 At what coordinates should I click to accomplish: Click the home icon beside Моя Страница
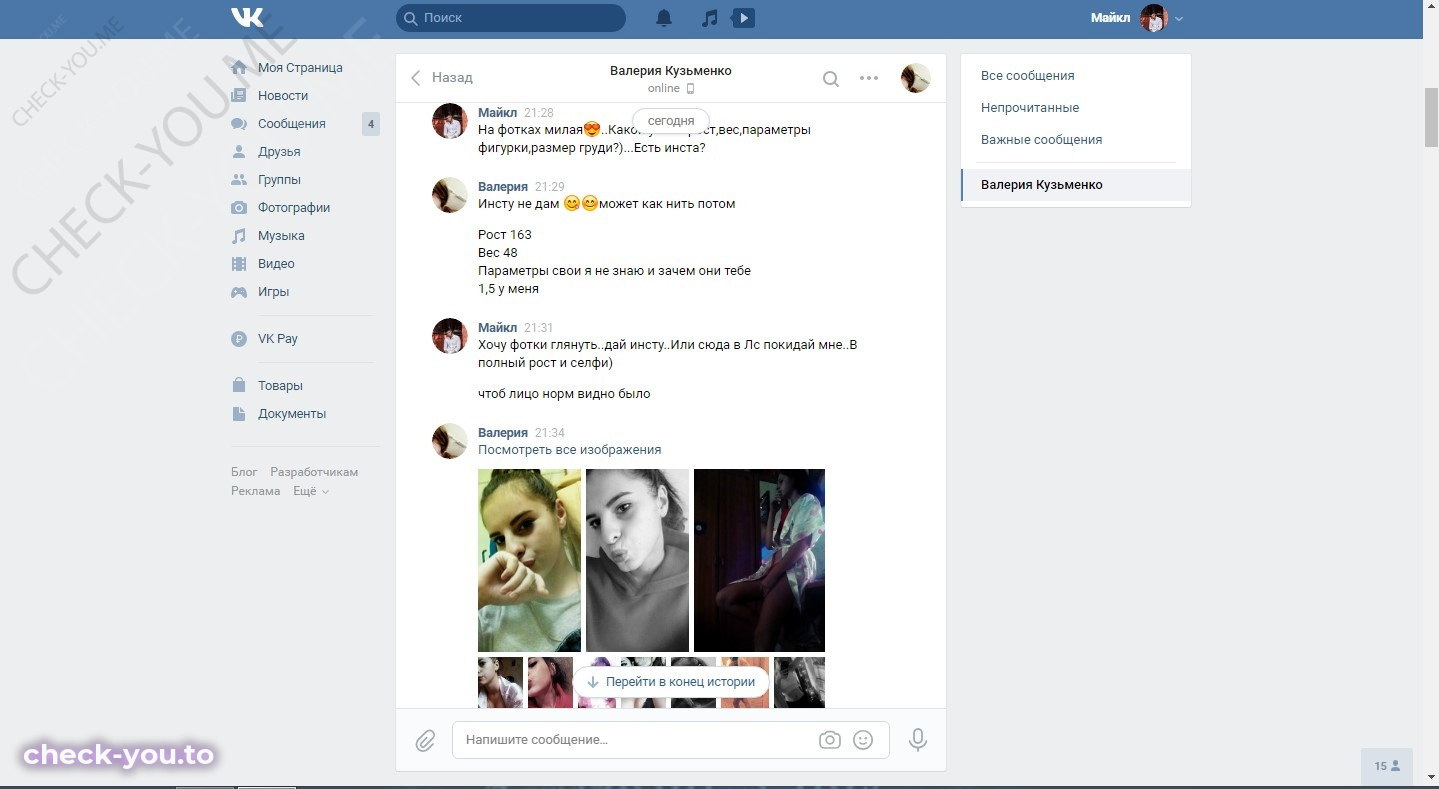click(x=239, y=68)
